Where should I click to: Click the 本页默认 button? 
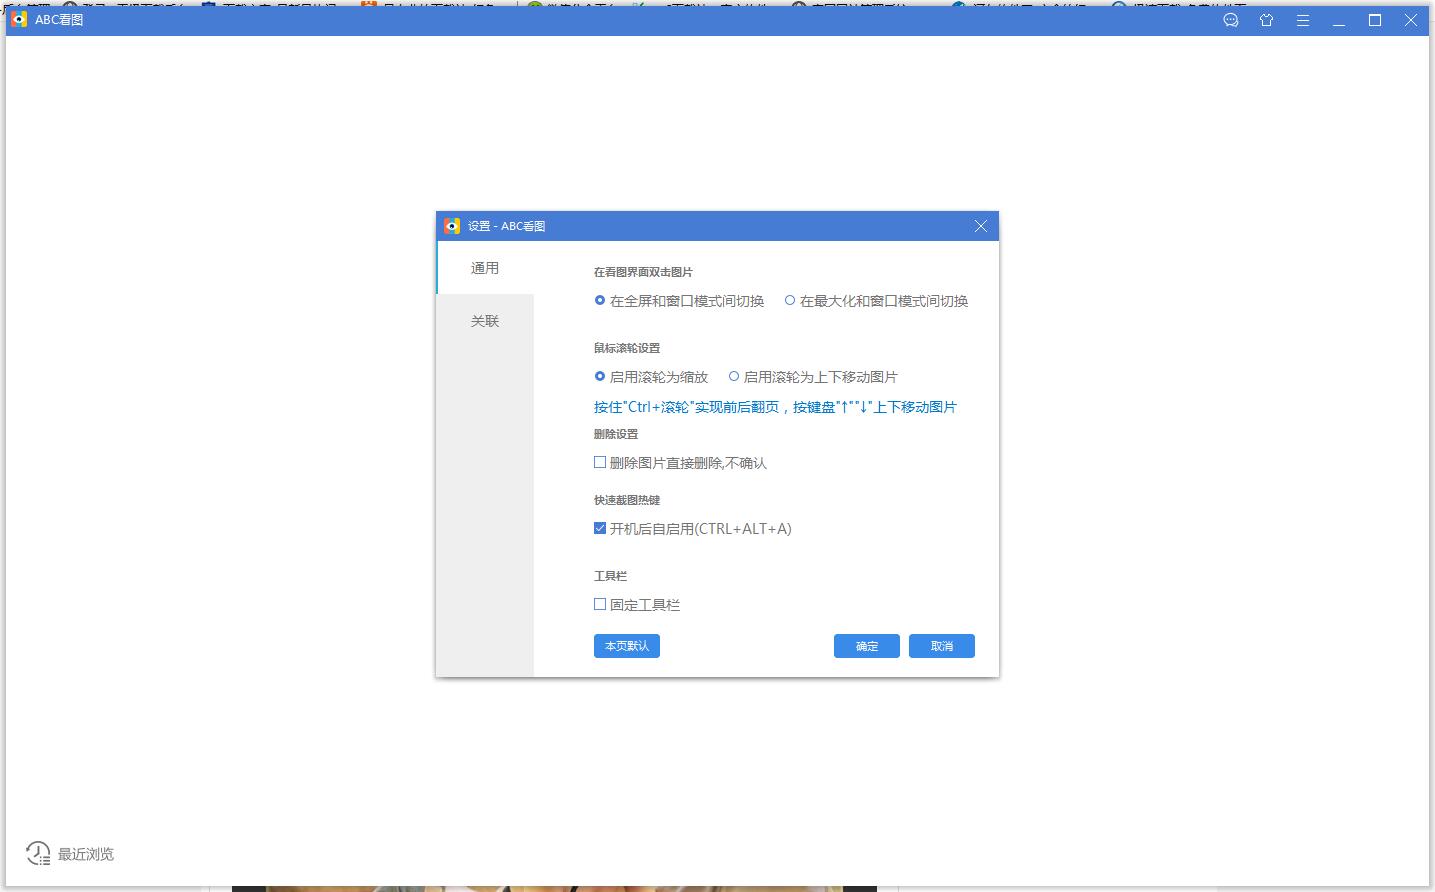(627, 646)
